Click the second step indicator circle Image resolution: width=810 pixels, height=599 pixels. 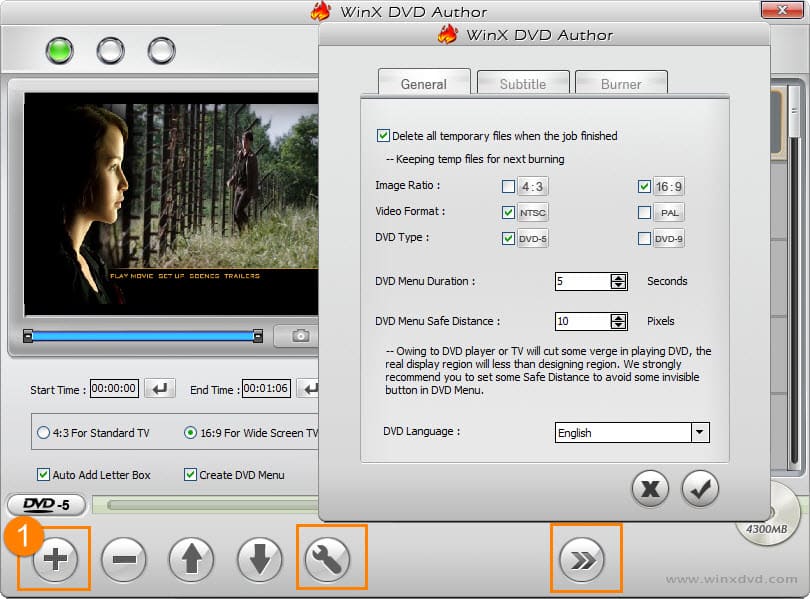(x=111, y=51)
